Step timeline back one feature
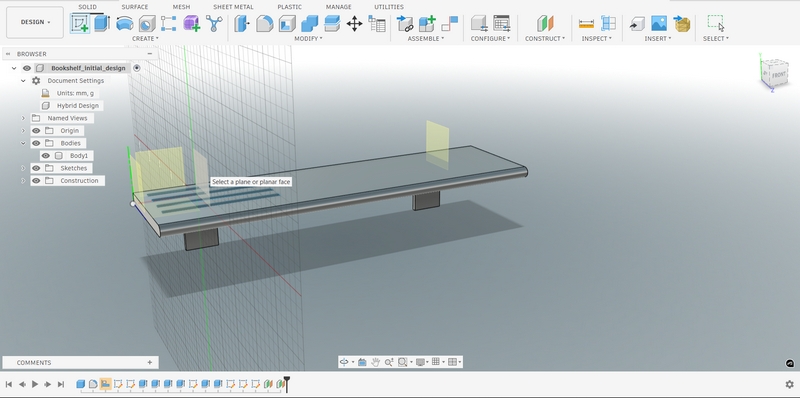This screenshot has height=398, width=800. coord(22,384)
